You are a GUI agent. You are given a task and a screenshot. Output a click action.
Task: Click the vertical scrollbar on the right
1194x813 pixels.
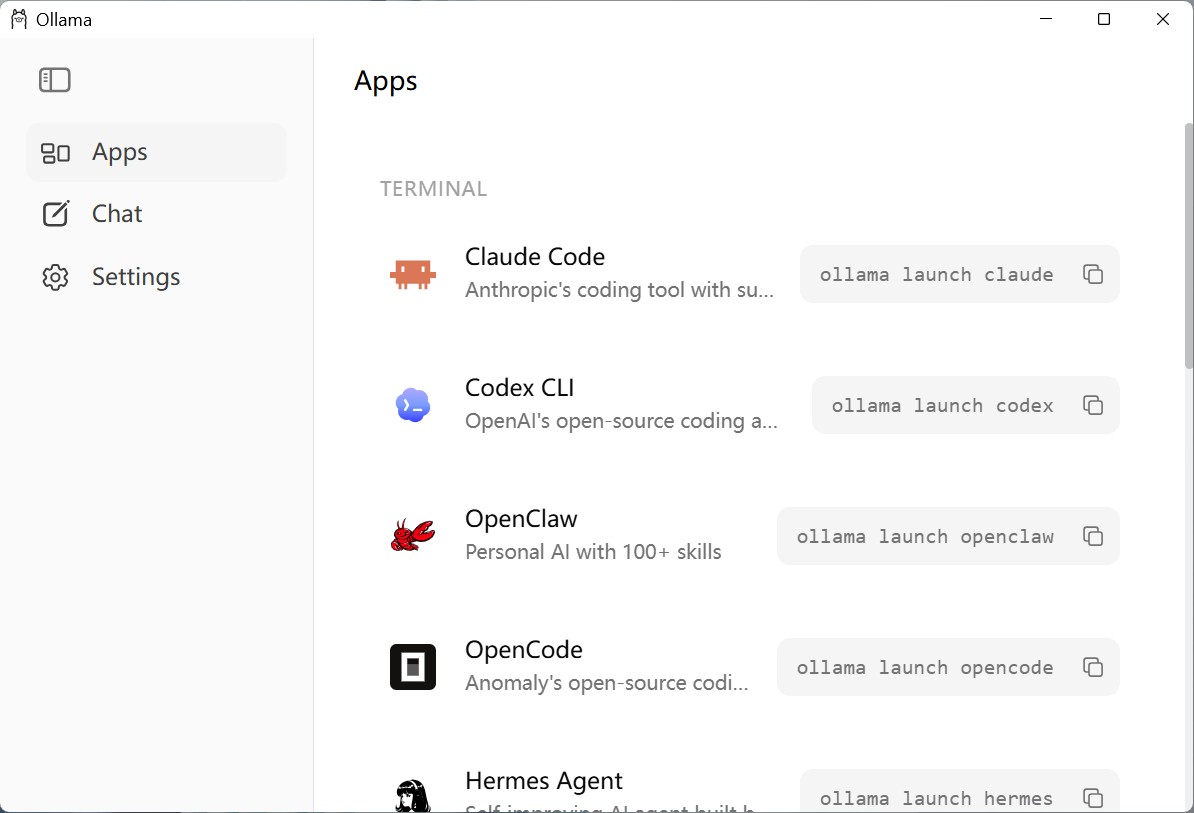click(1189, 246)
